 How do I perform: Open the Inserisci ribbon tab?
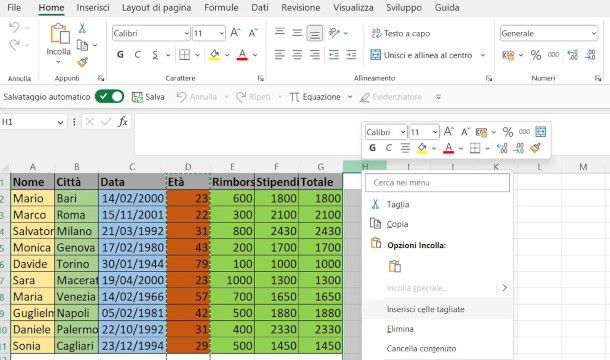93,7
